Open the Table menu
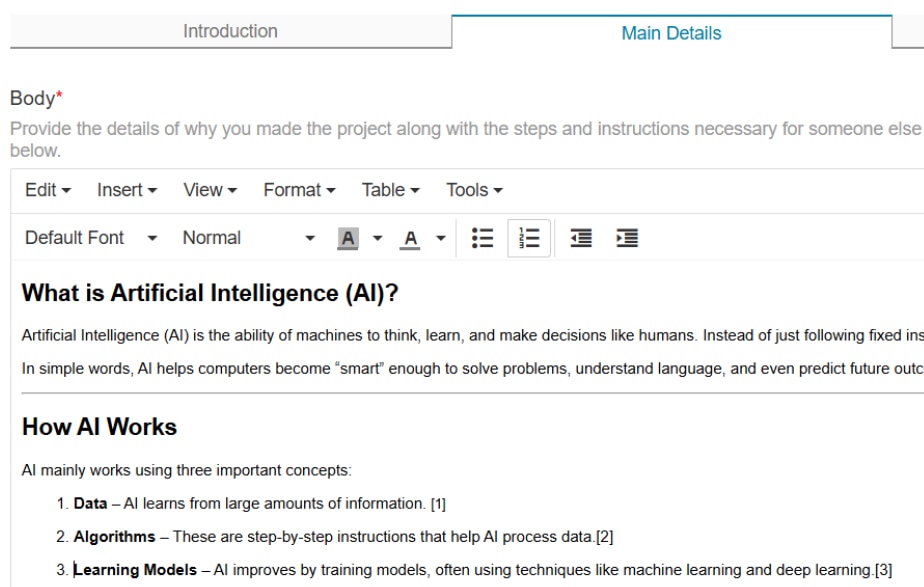The width and height of the screenshot is (924, 587). point(390,190)
